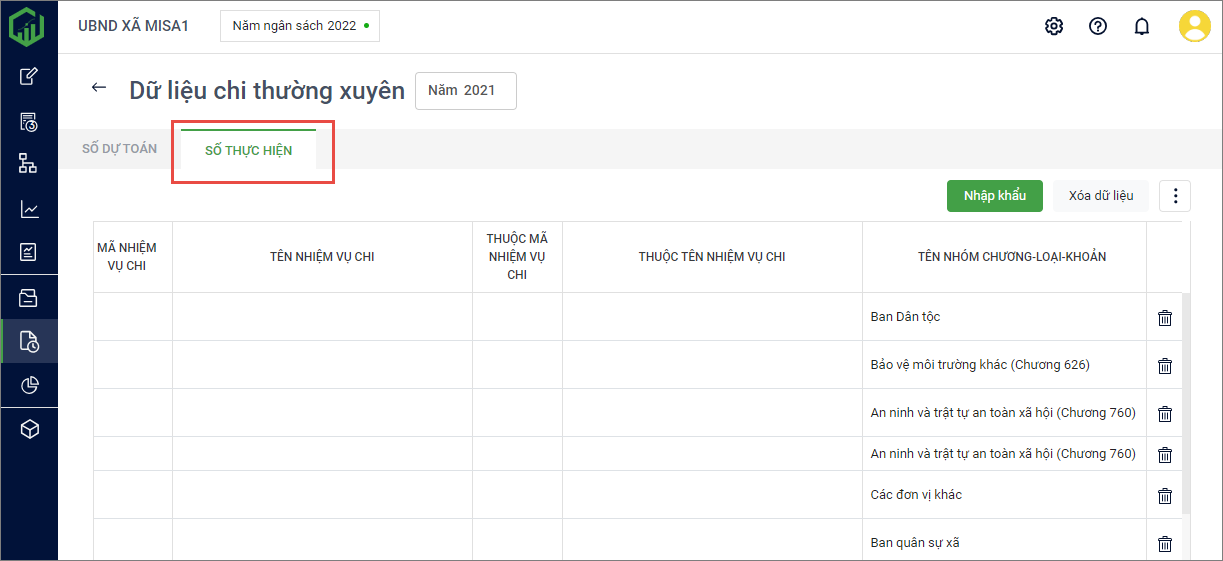Select the SỐ THỰC HIỆN tab
The height and width of the screenshot is (561, 1223).
248,150
